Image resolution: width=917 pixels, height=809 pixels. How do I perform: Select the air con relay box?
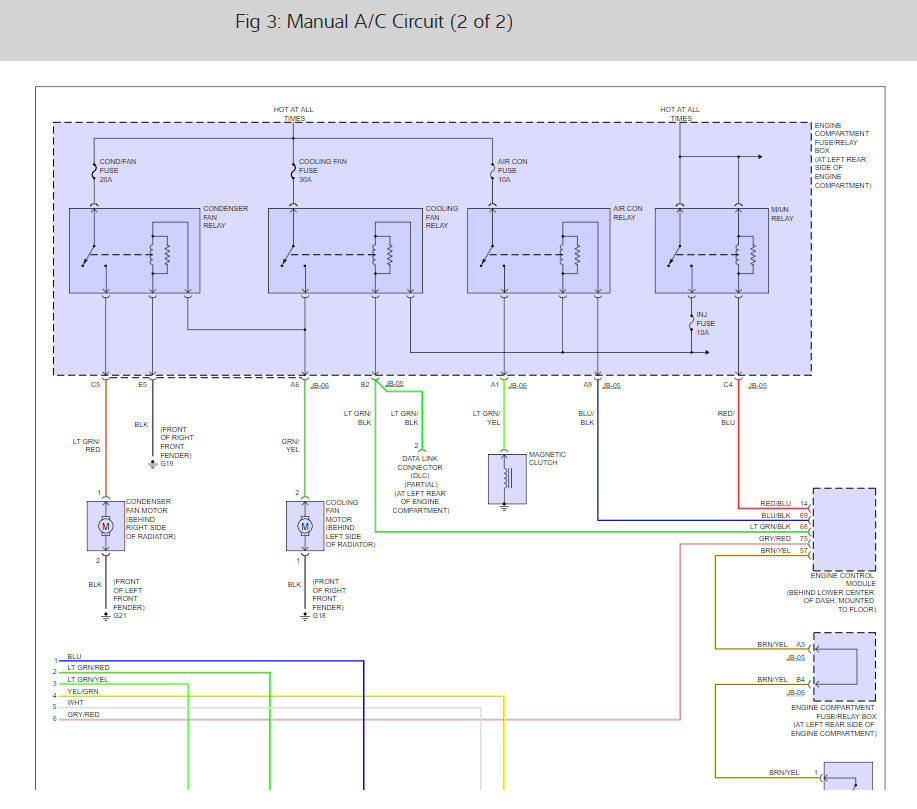click(539, 250)
